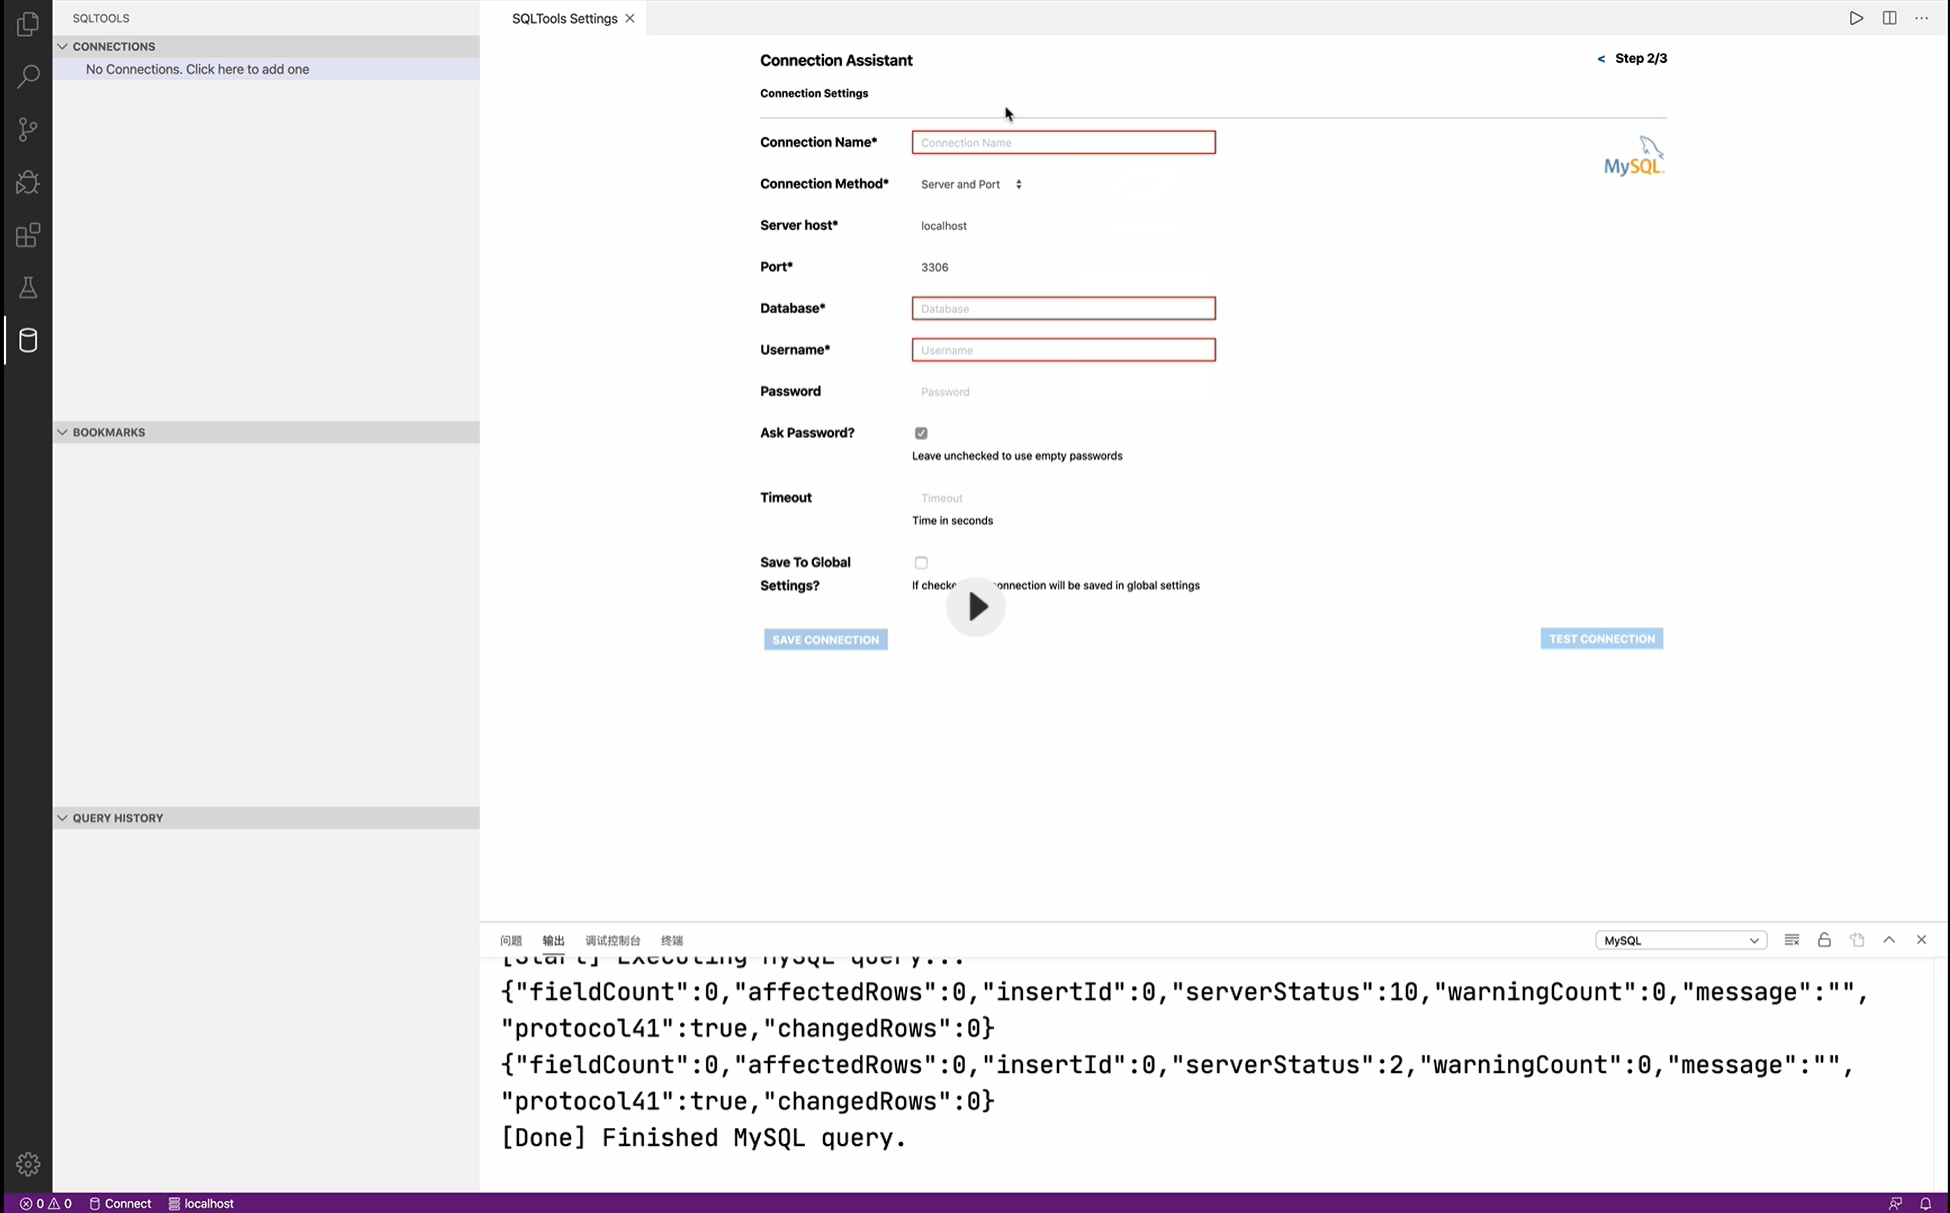Open the feedback icon in status bar
Screen dimensions: 1950x1213
(x=1895, y=1203)
